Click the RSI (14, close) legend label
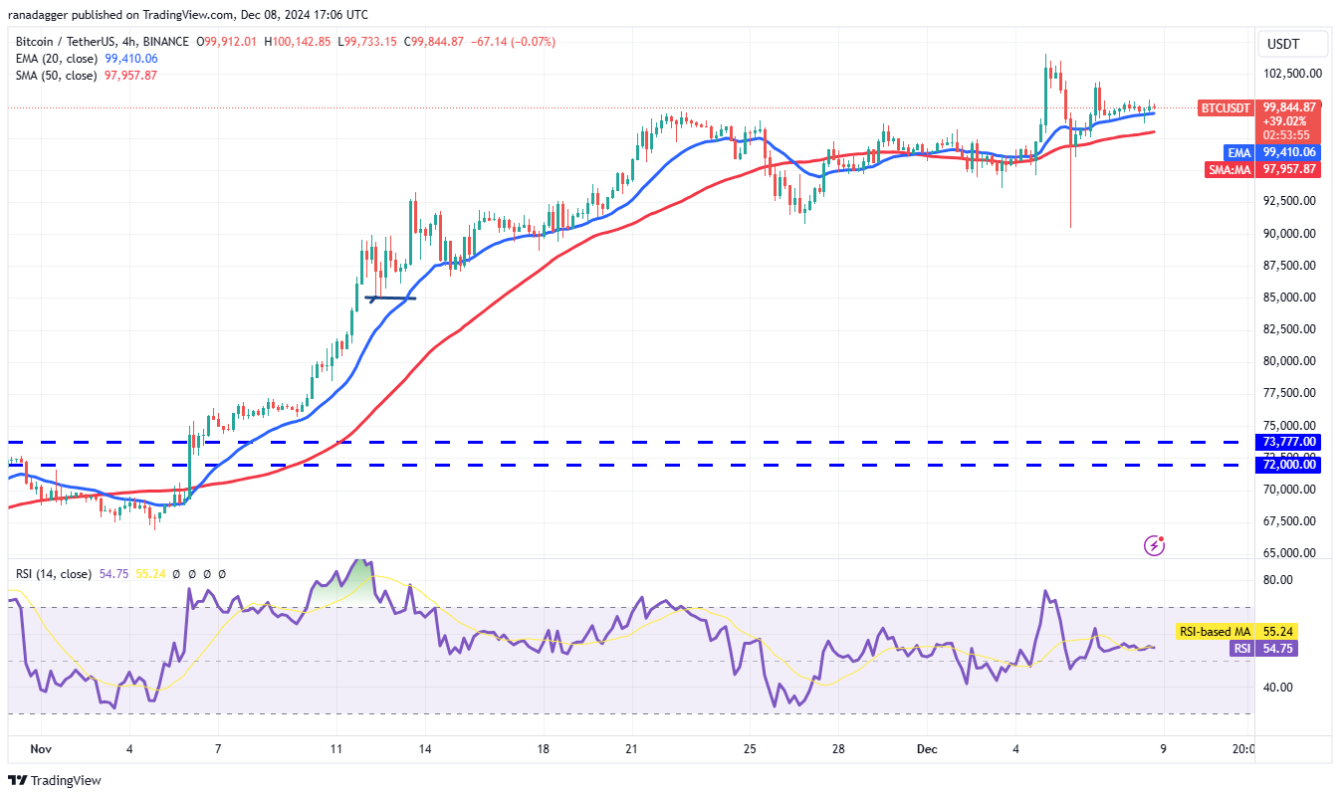 pos(53,574)
